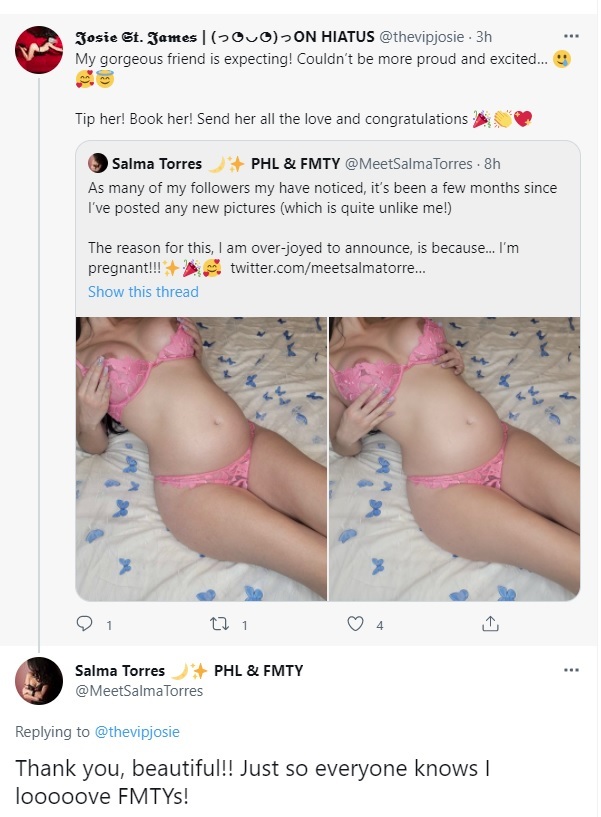Image resolution: width=601 pixels, height=817 pixels.
Task: Open more options on Salma's reply
Action: pyautogui.click(x=571, y=670)
